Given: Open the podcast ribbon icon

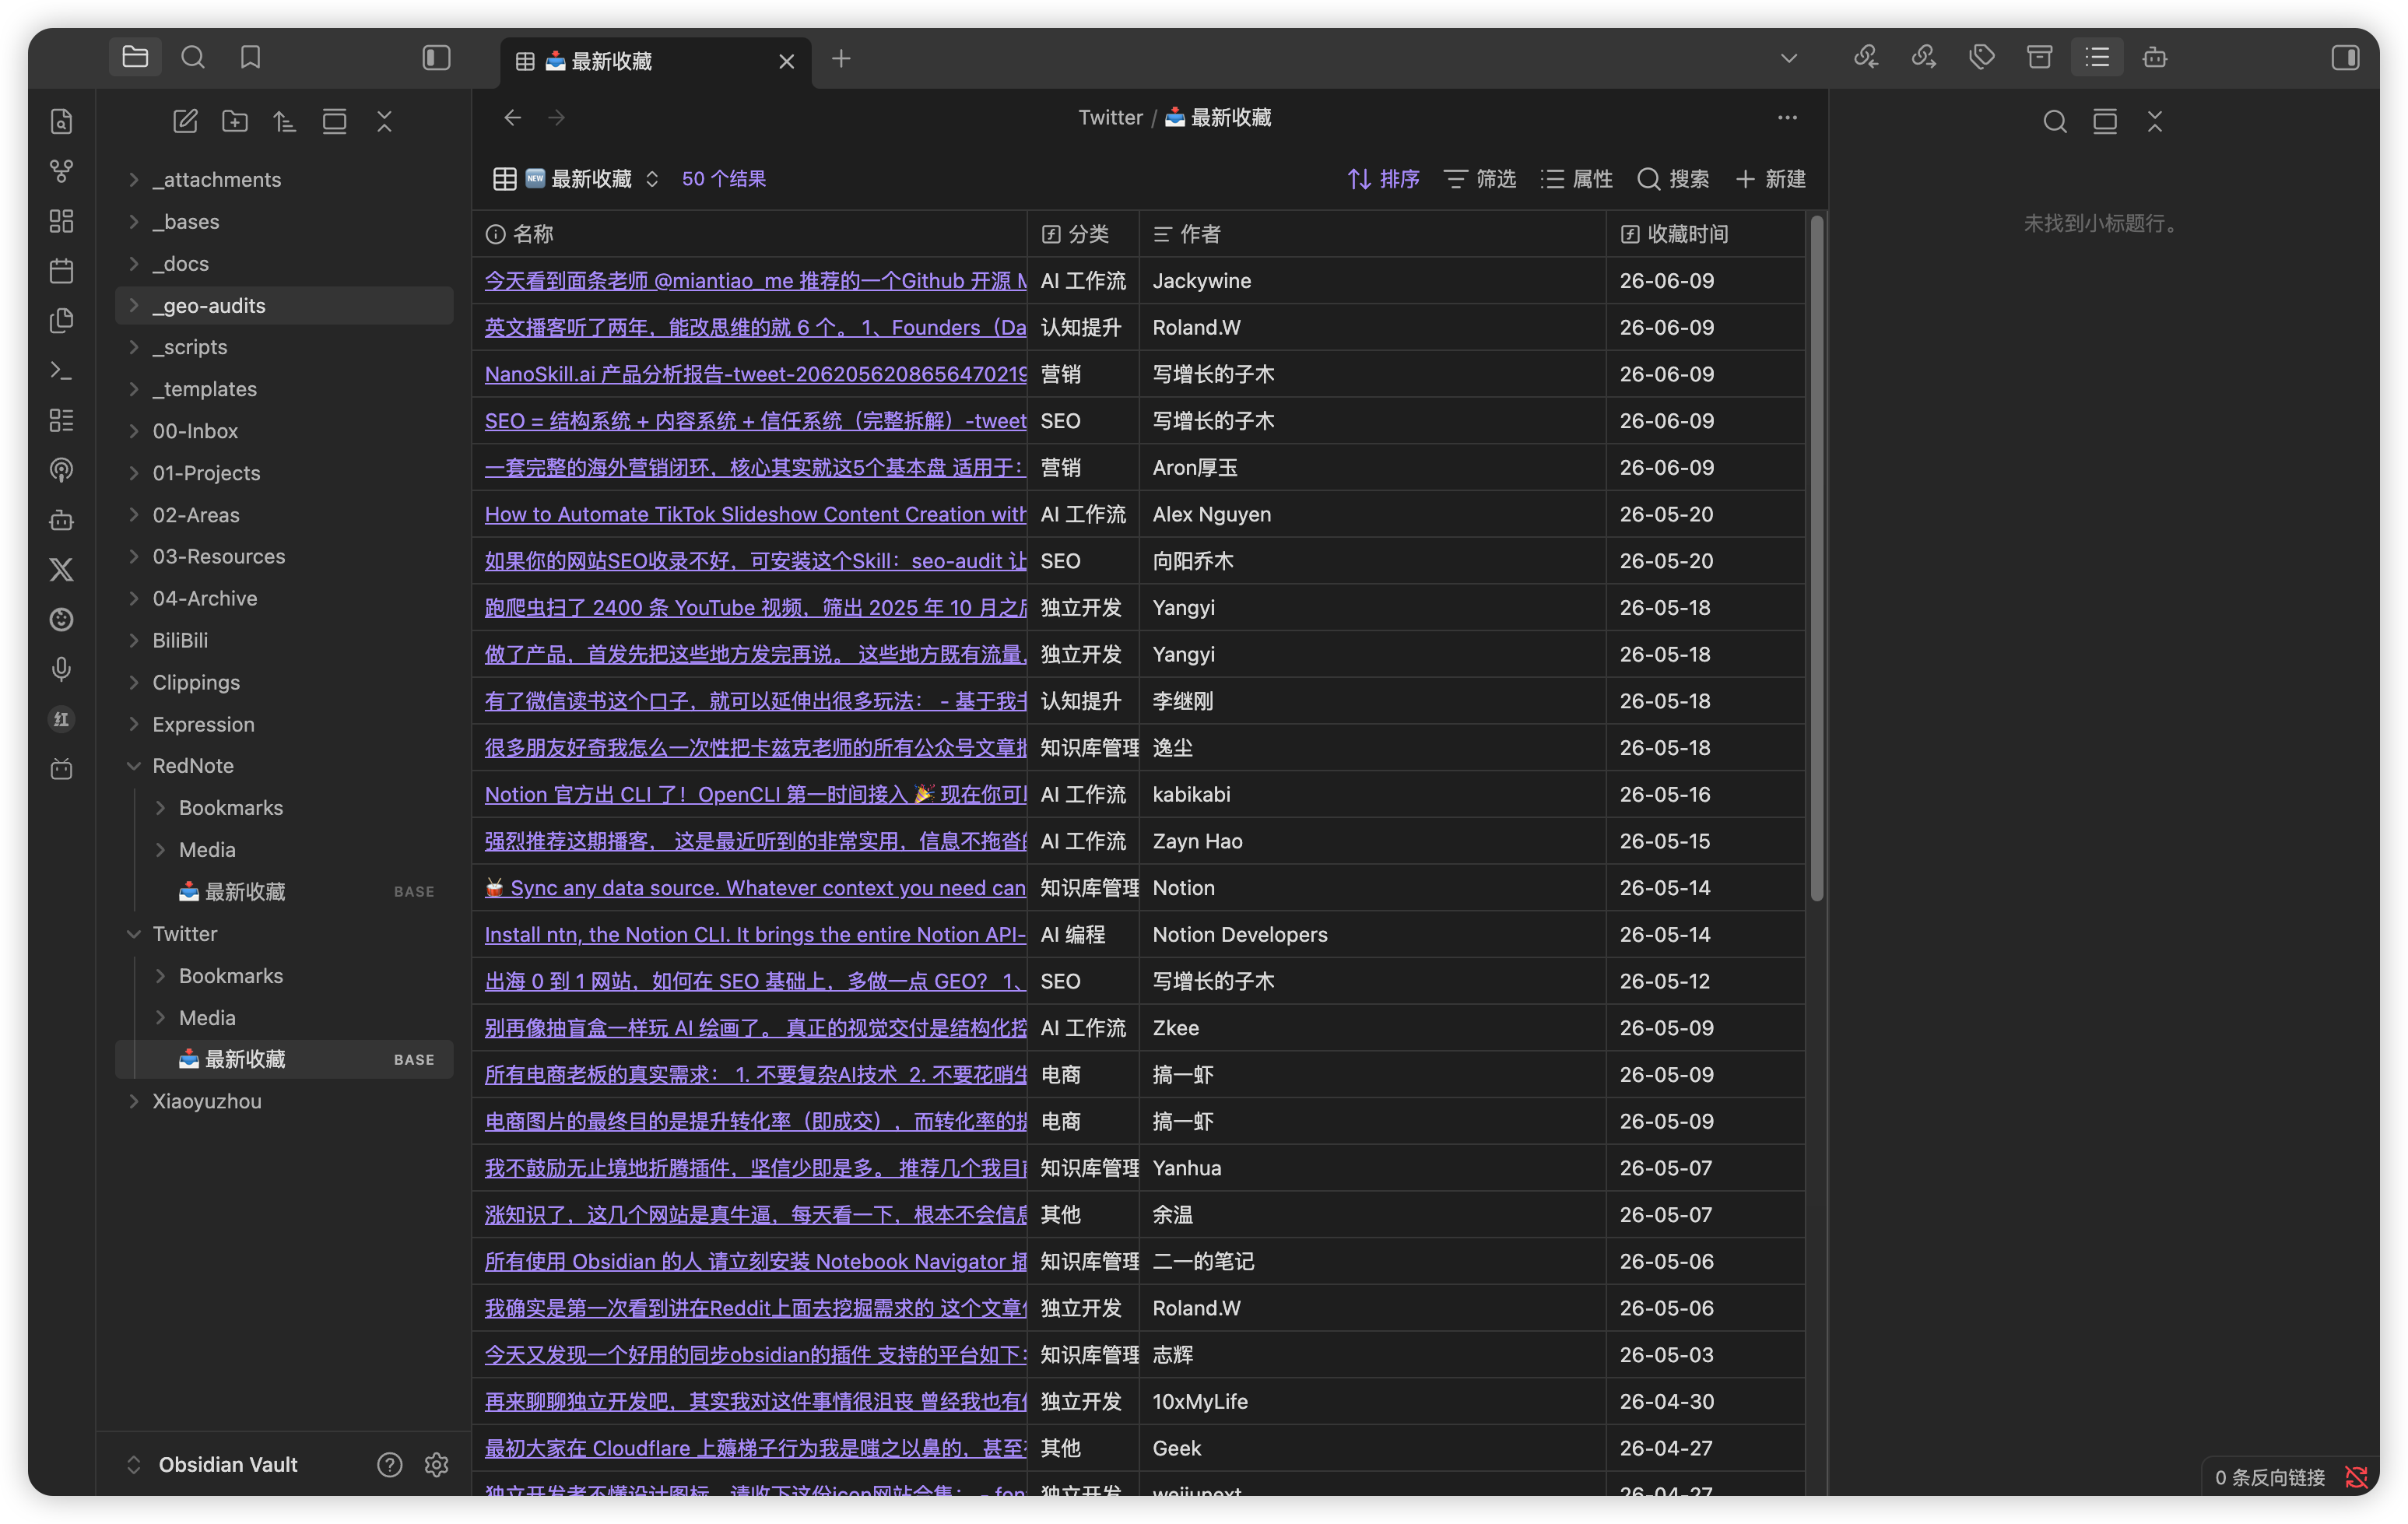Looking at the screenshot, I should (x=62, y=470).
